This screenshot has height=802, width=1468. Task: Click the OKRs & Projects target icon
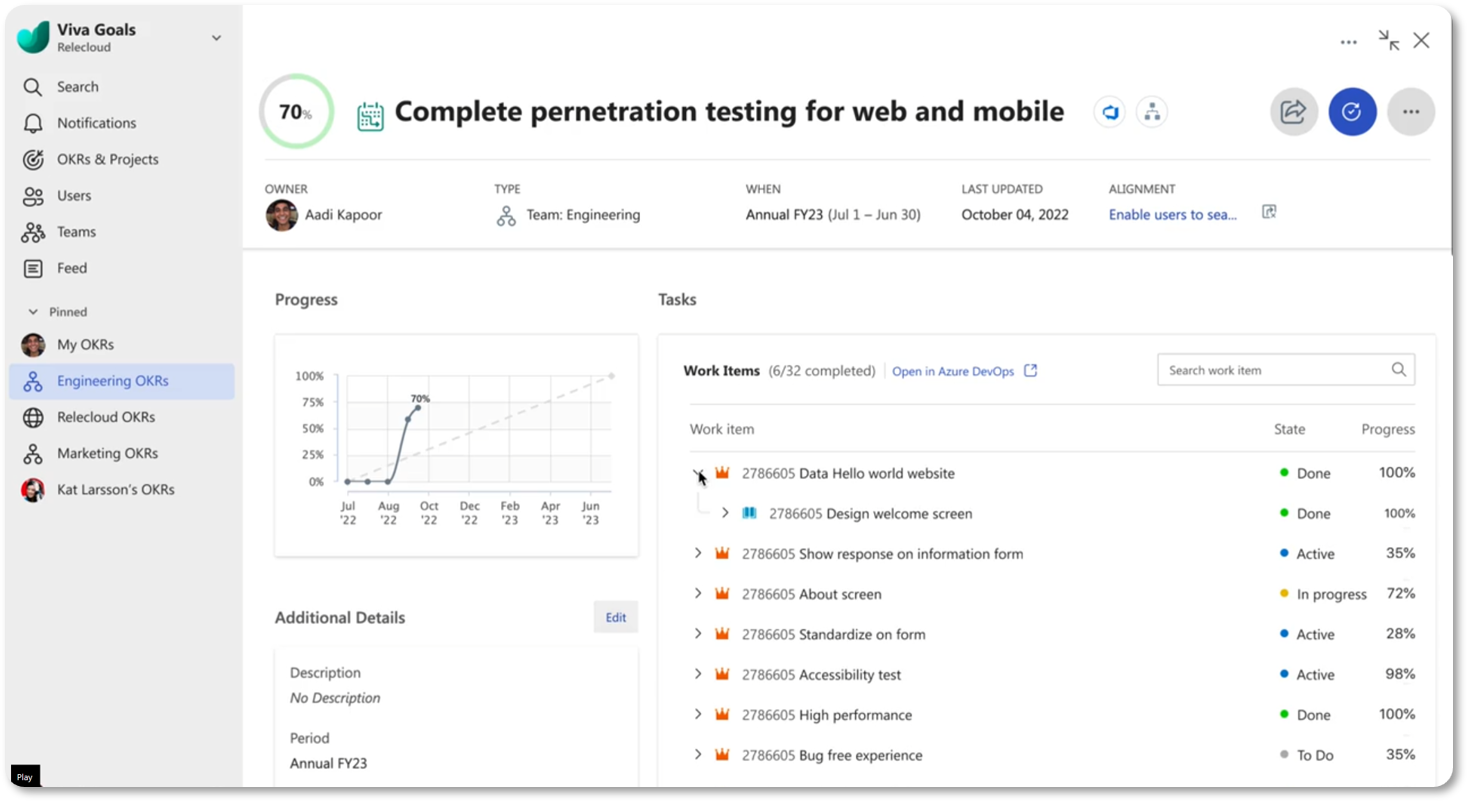[x=33, y=159]
